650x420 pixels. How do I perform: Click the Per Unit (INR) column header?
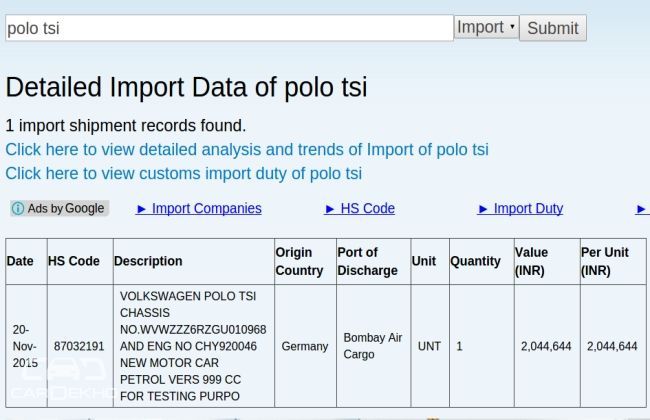(613, 262)
